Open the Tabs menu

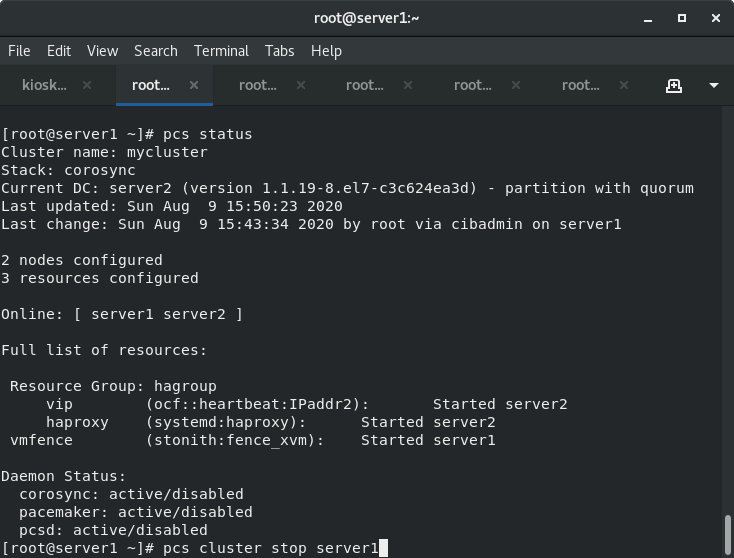click(279, 51)
